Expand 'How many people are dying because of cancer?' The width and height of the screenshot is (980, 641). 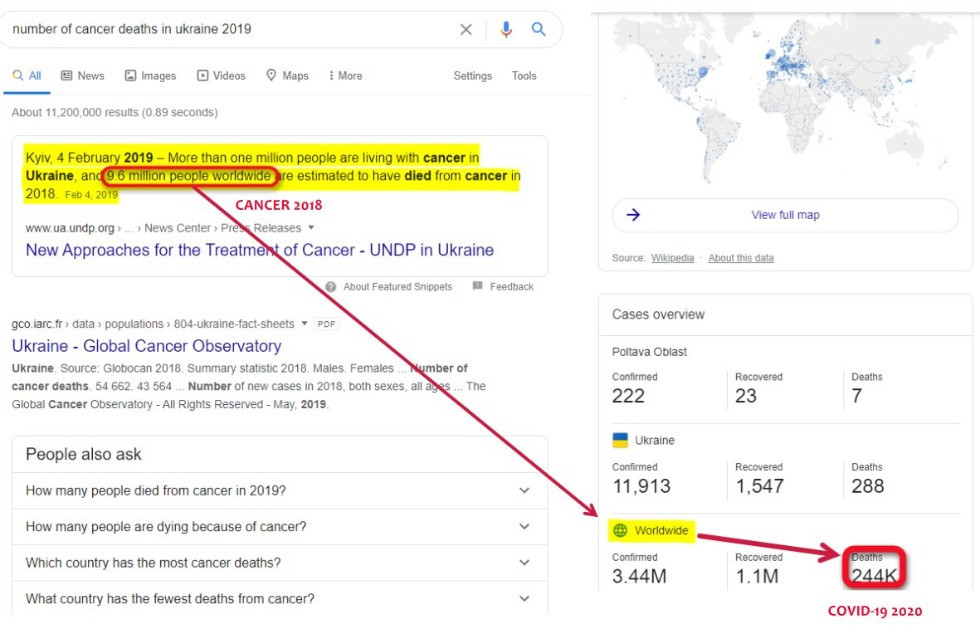(280, 527)
